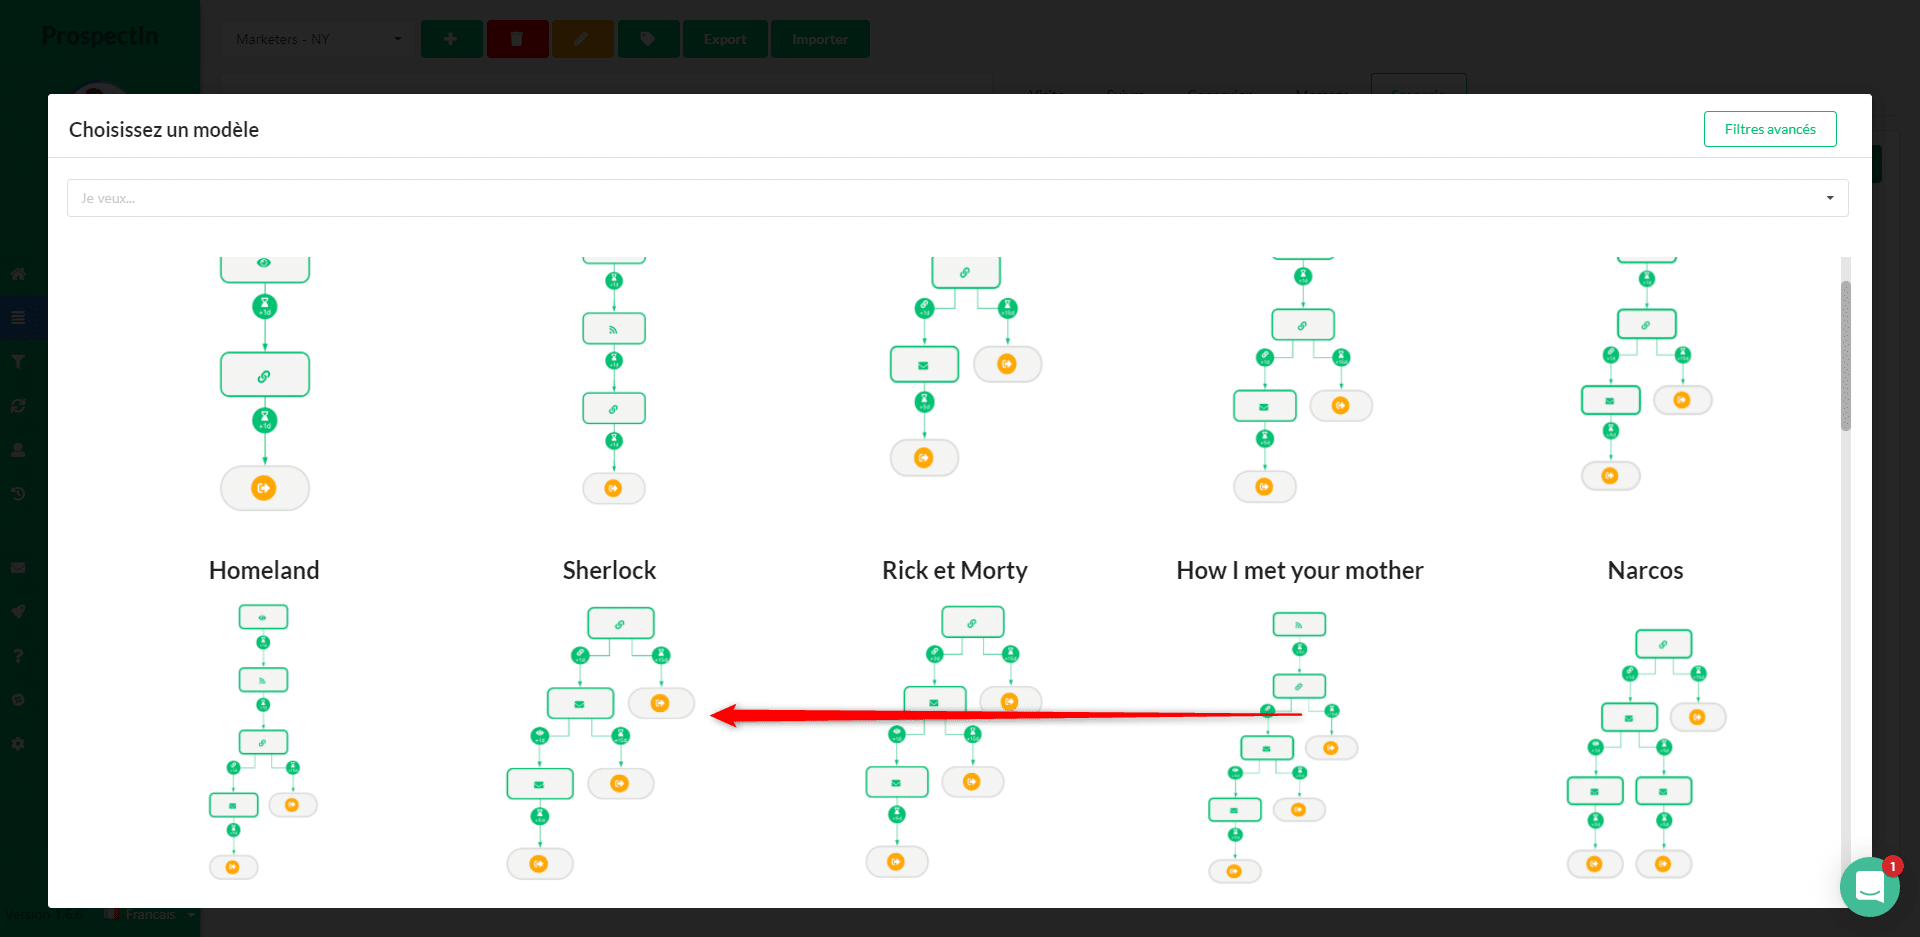Open the Home icon in the left sidebar
1920x937 pixels.
click(x=18, y=273)
